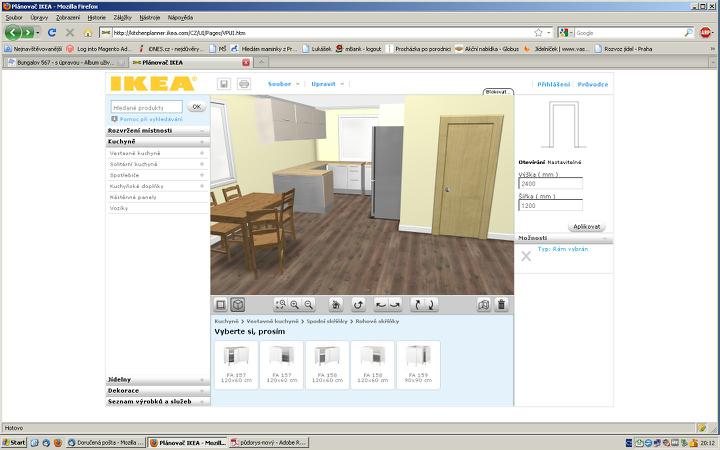The width and height of the screenshot is (720, 450).
Task: Click the Přihlášení link
Action: [x=553, y=84]
